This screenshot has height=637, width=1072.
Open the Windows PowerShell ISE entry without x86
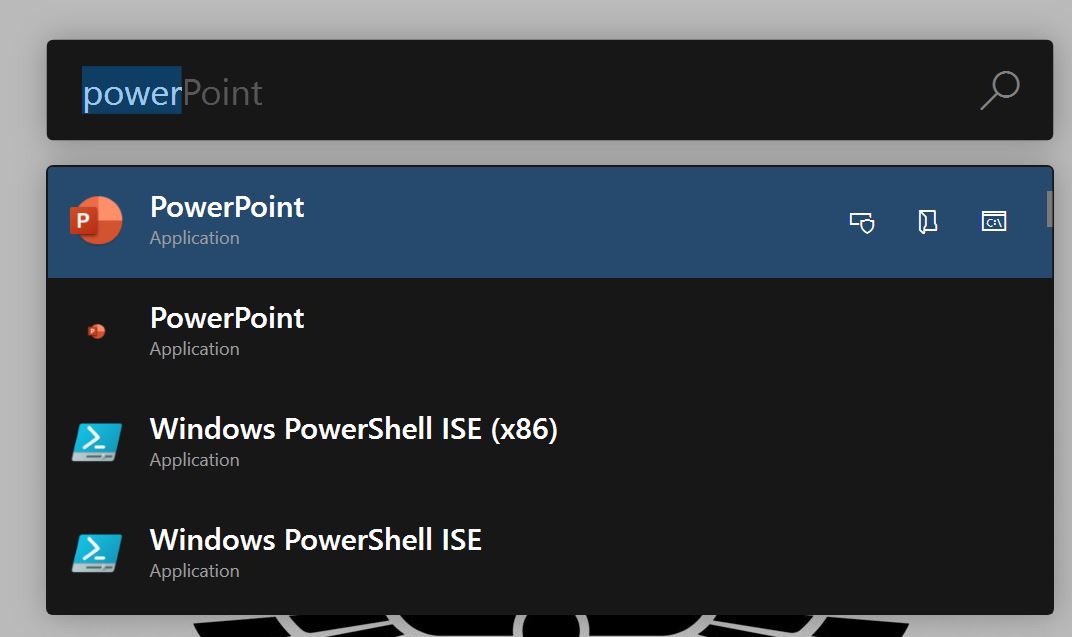click(550, 554)
